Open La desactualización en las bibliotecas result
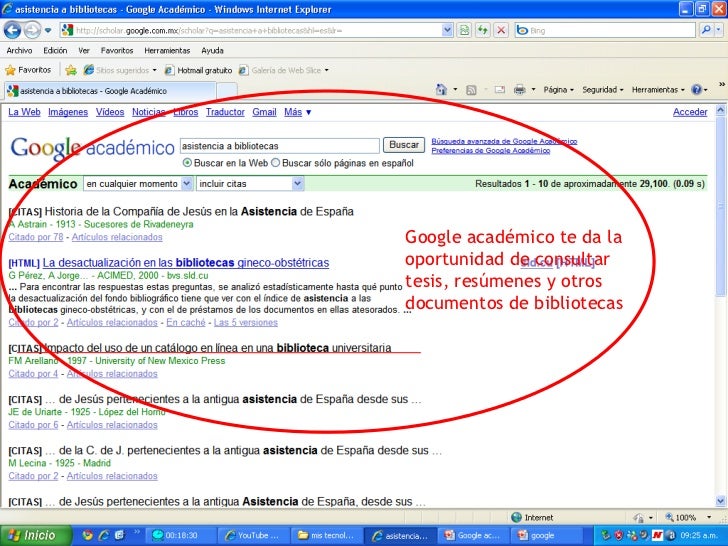Viewport: 728px width, 546px height. tap(186, 263)
